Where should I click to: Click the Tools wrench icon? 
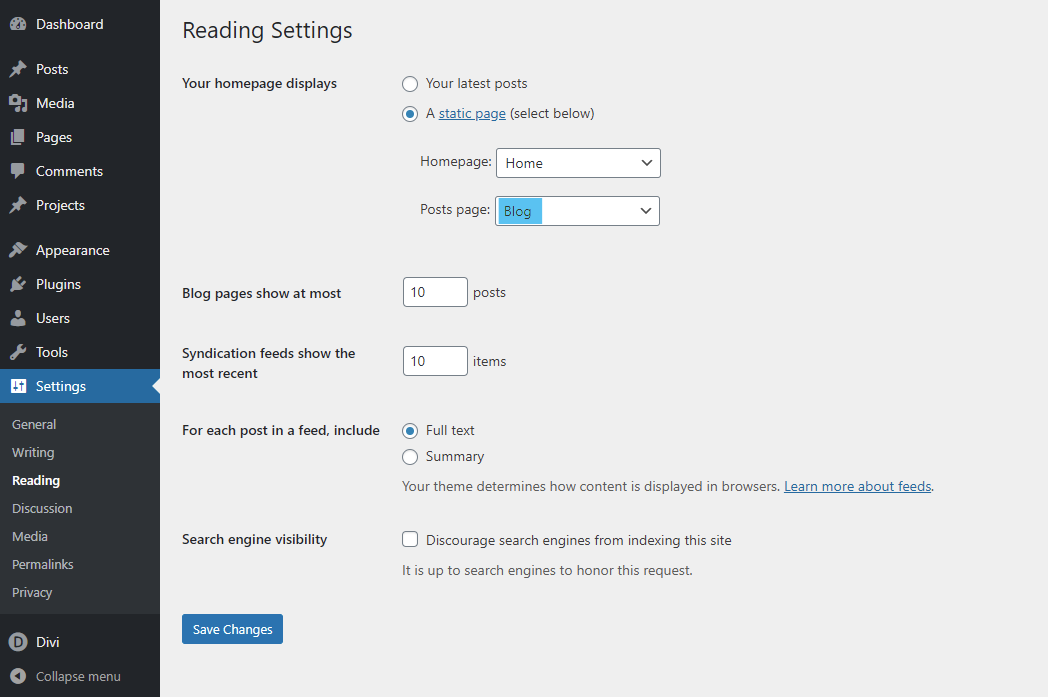(x=18, y=351)
